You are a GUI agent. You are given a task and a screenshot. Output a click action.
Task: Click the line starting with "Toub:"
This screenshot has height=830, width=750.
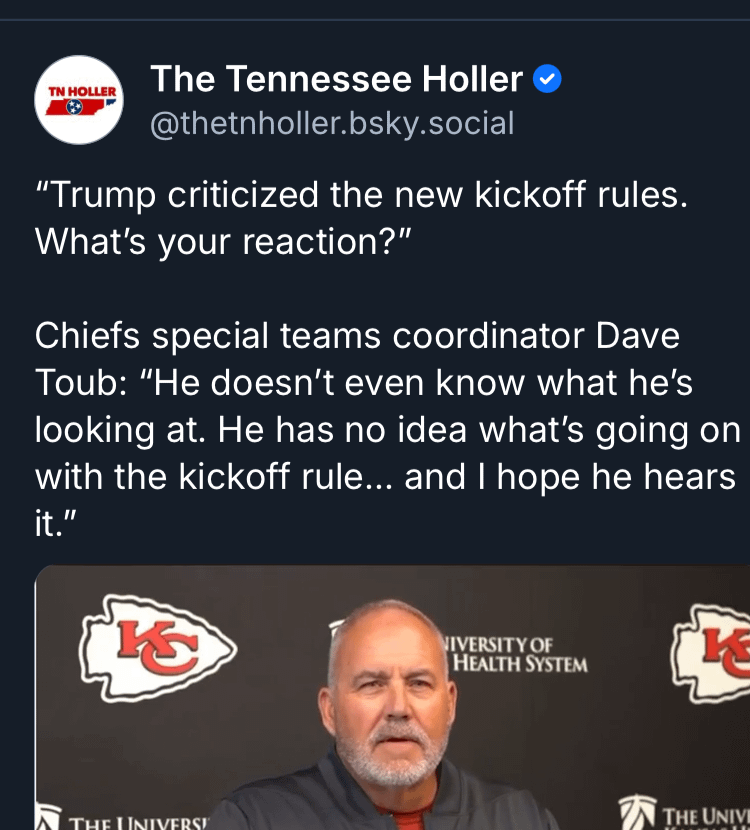pyautogui.click(x=364, y=383)
